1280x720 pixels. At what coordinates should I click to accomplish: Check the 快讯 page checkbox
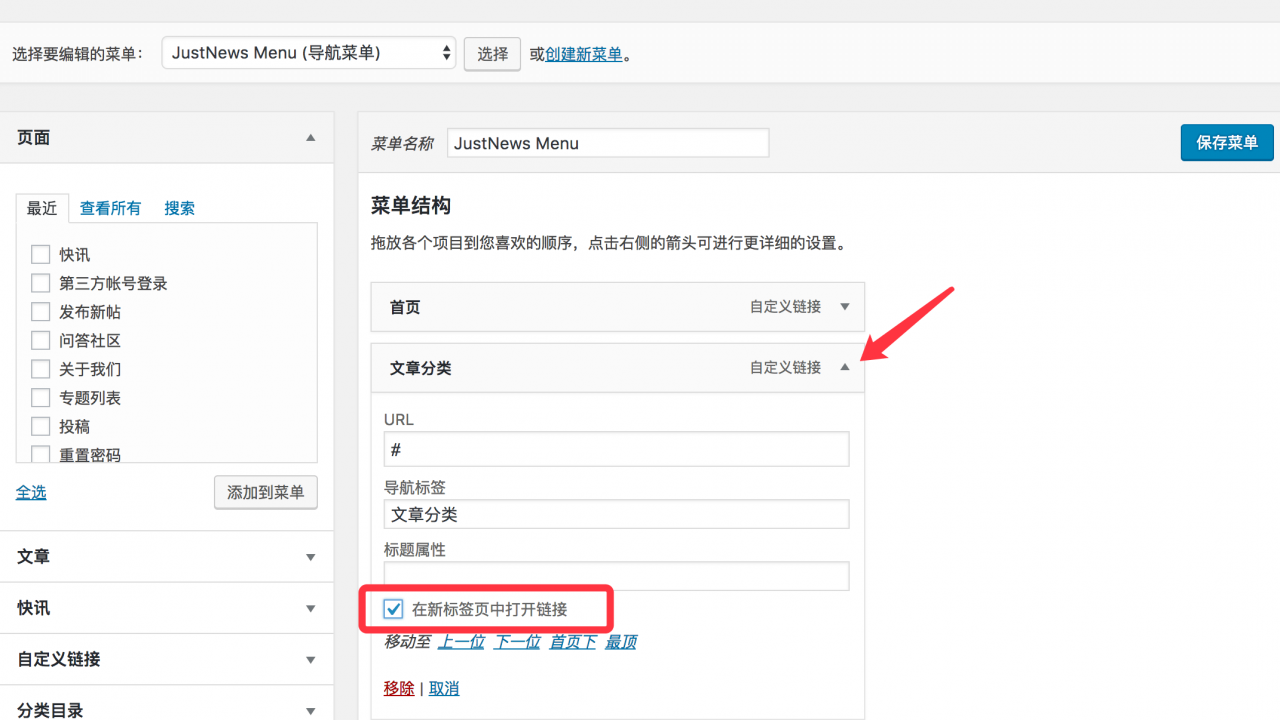click(x=41, y=255)
